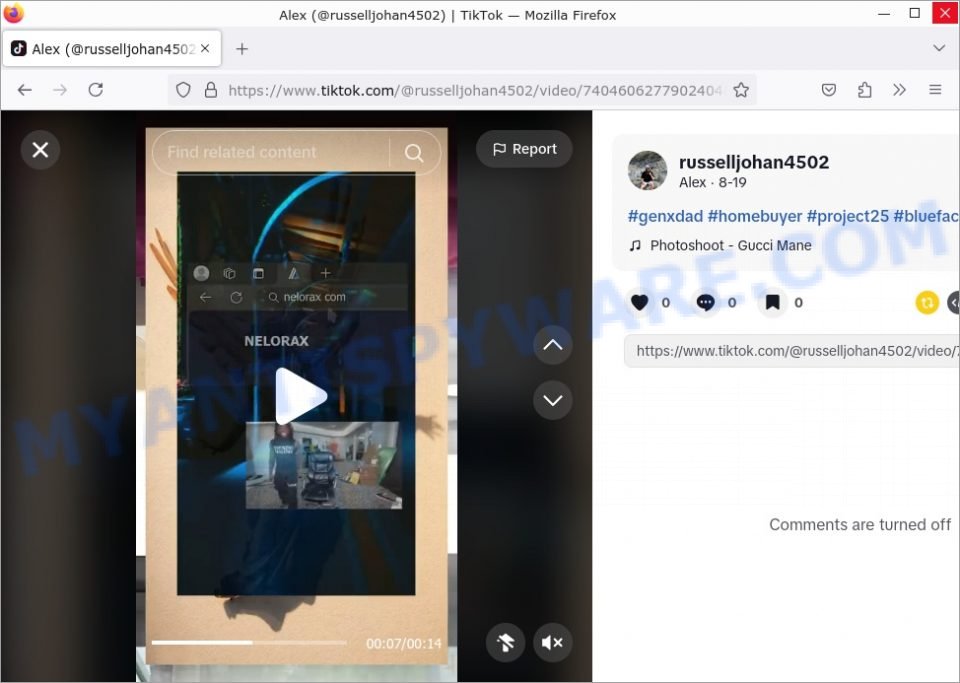Click the 'Alex · 8-19' nickname line
The width and height of the screenshot is (960, 683).
[x=713, y=182]
